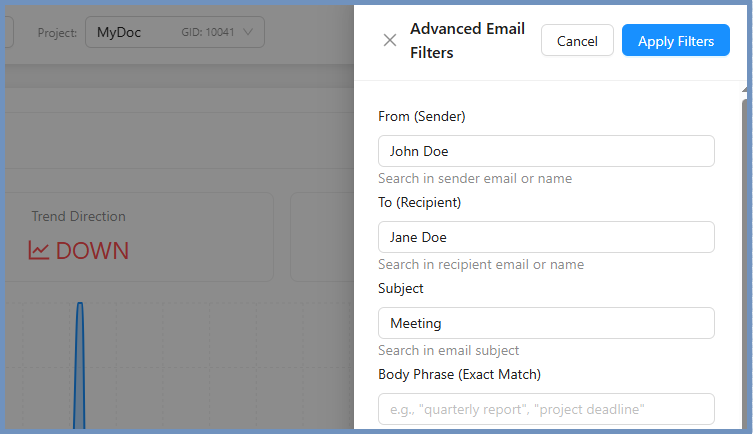Click the 'Search in email subject' hint
The image size is (753, 434).
click(x=448, y=351)
